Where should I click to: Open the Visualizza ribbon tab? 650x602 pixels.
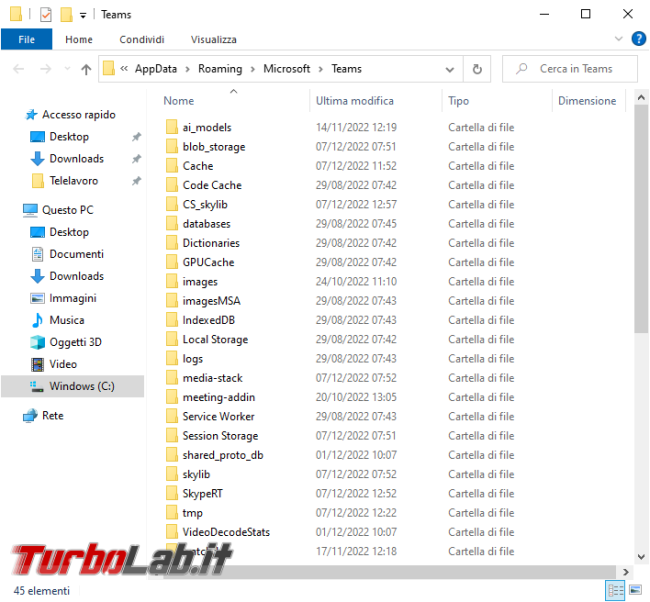point(213,39)
